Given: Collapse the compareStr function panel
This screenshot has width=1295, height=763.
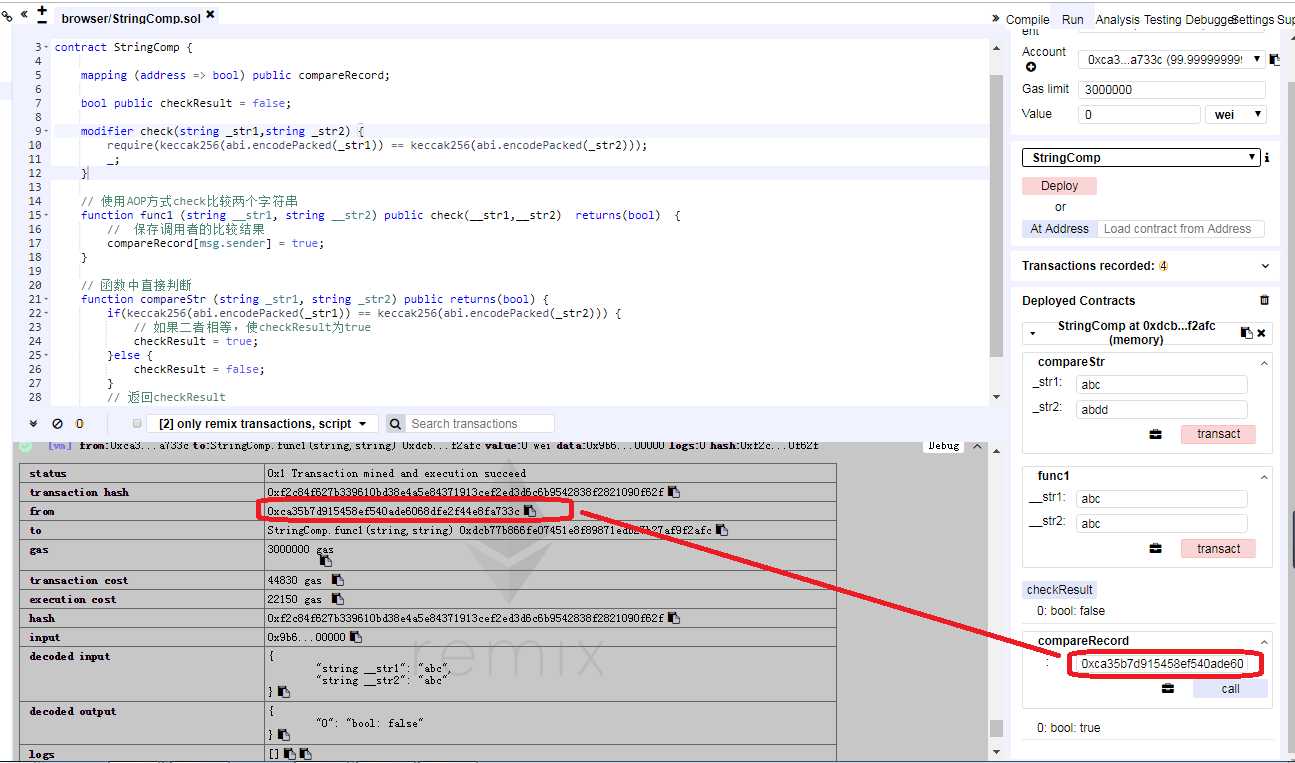Looking at the screenshot, I should [x=1264, y=363].
